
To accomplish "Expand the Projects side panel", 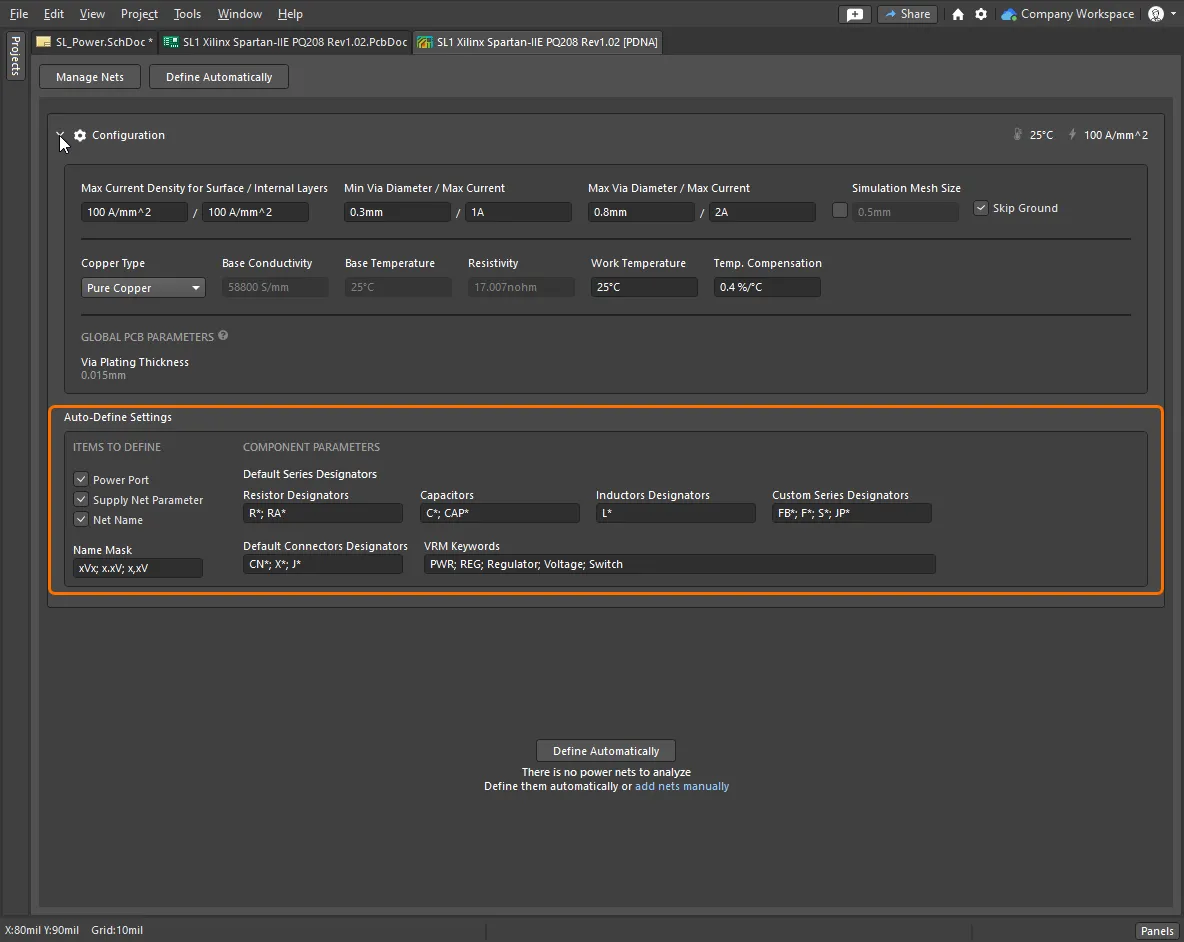I will pyautogui.click(x=15, y=57).
